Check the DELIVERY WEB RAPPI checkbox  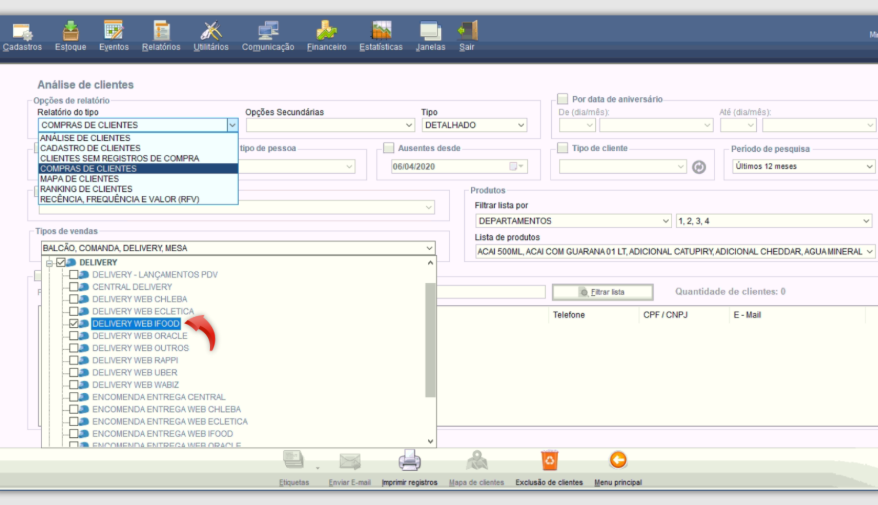[73, 360]
